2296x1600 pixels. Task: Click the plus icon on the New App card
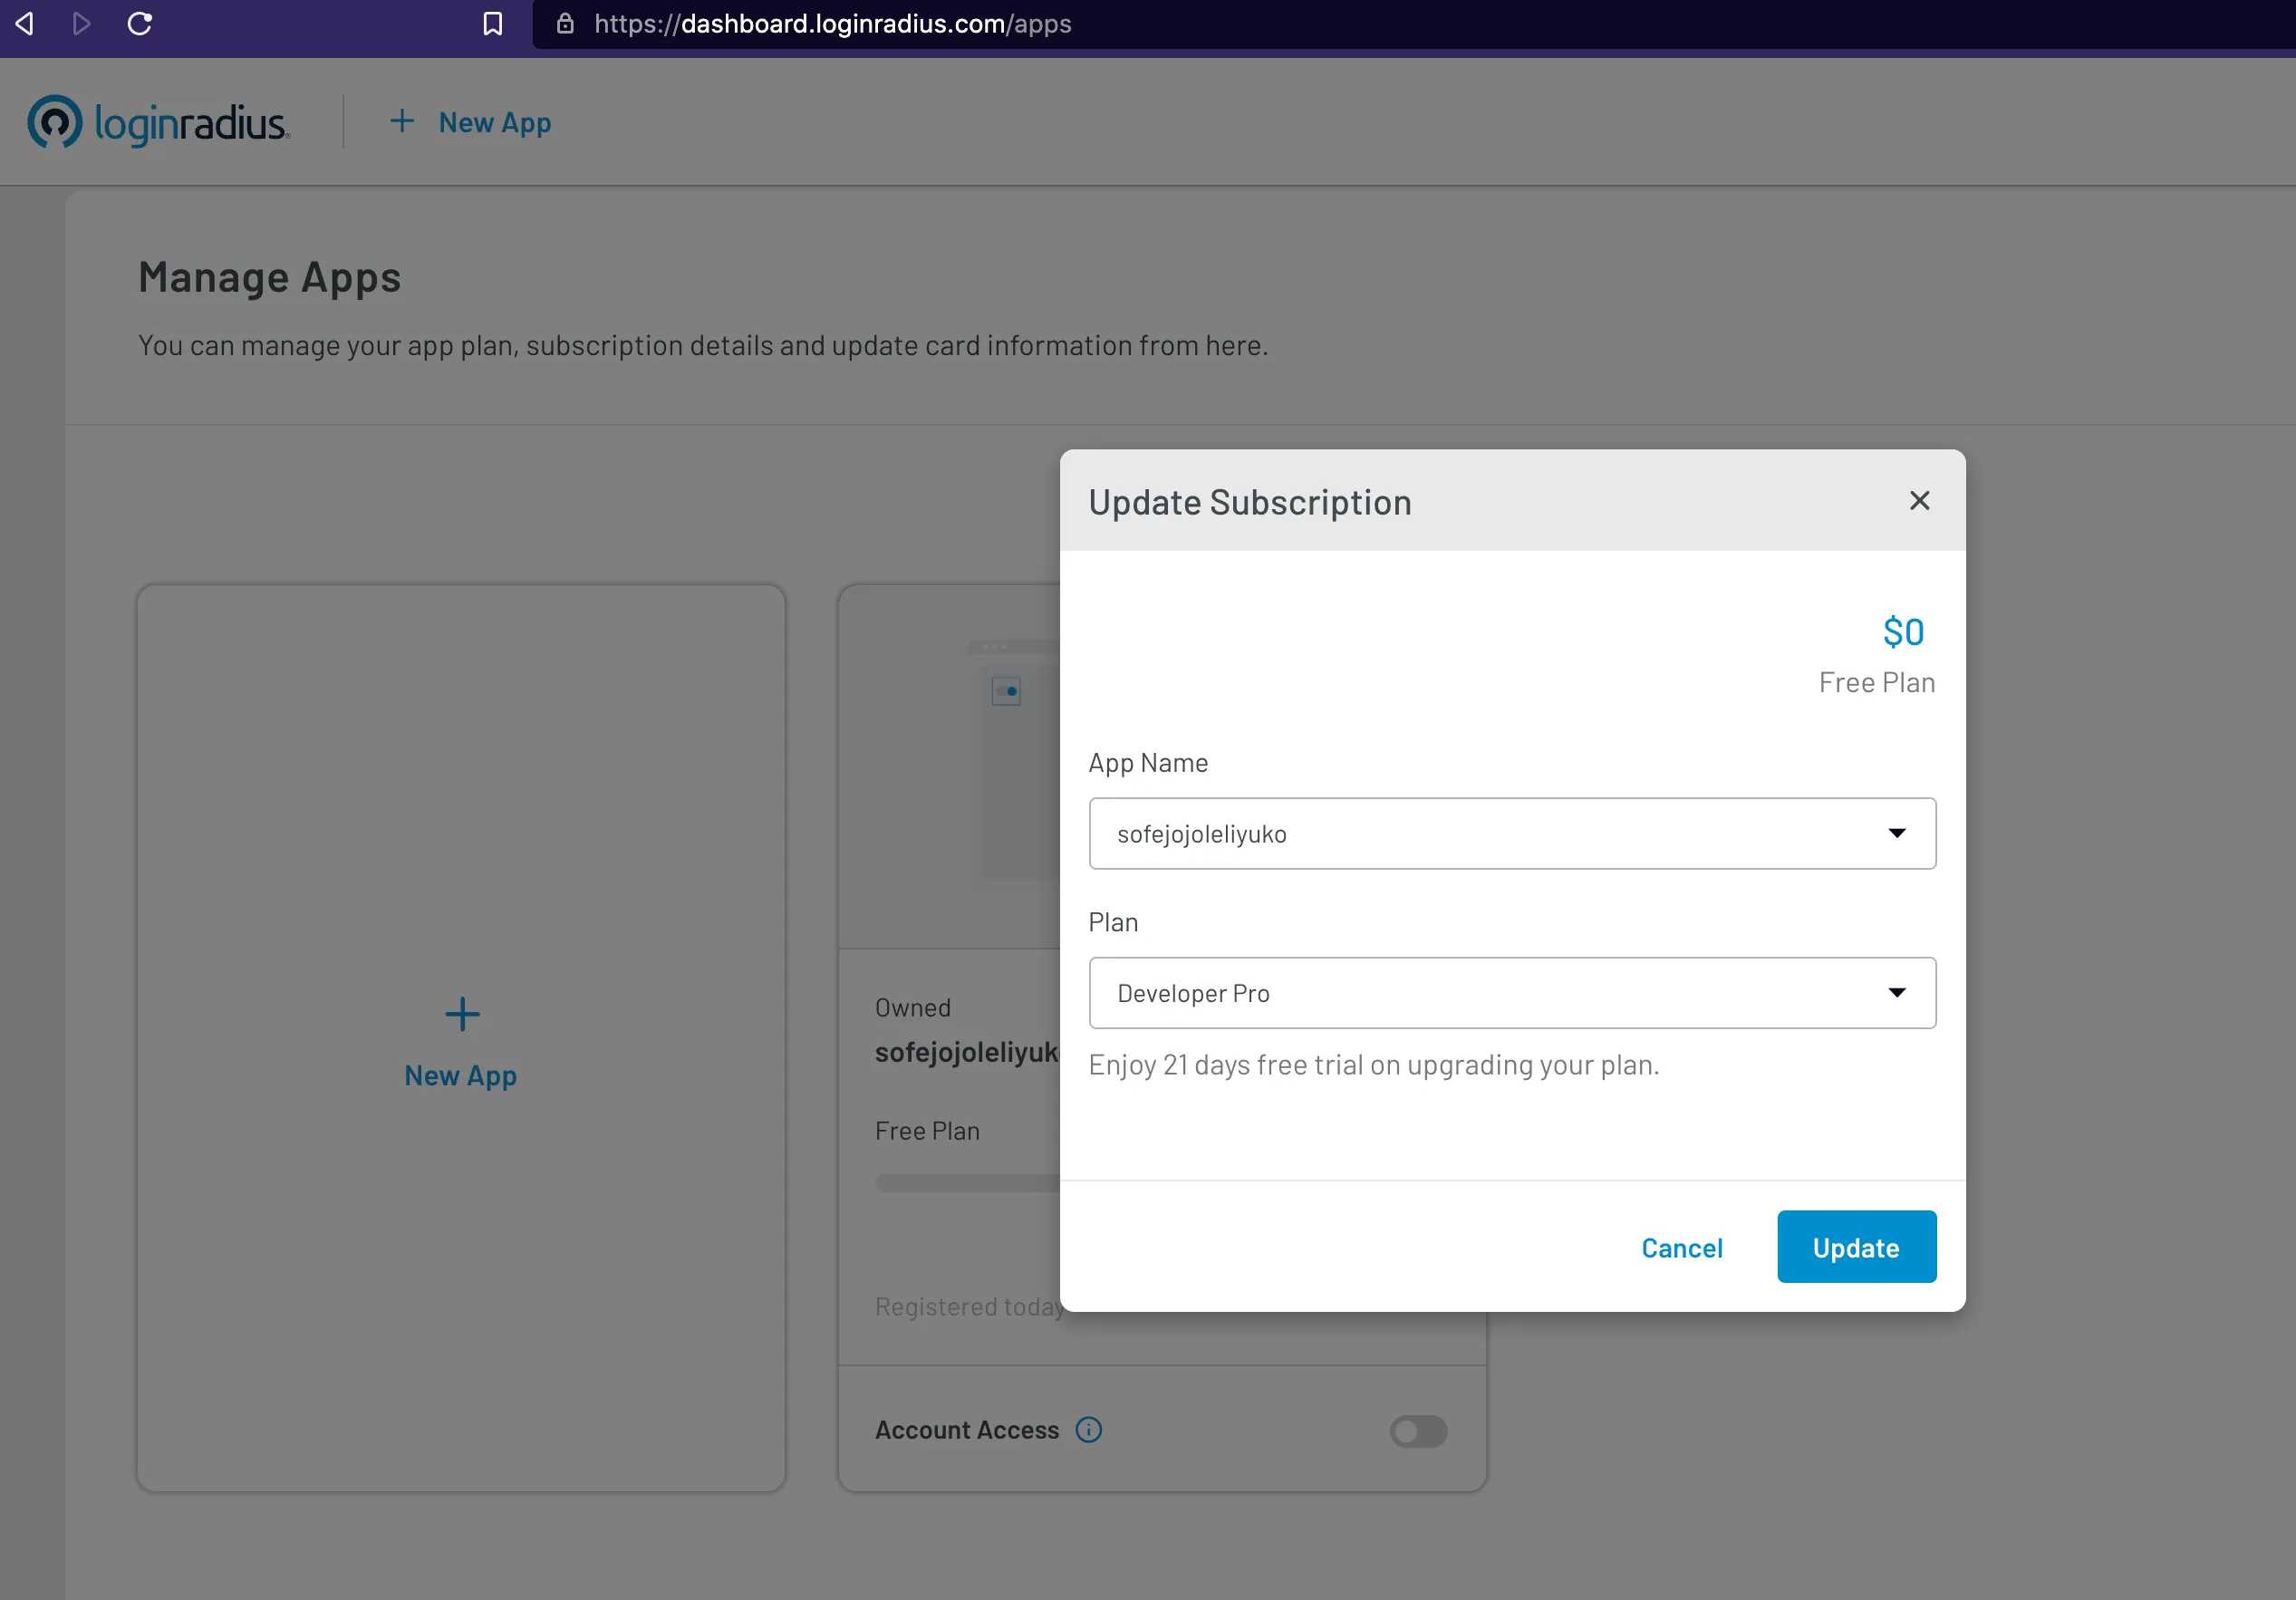(461, 1014)
